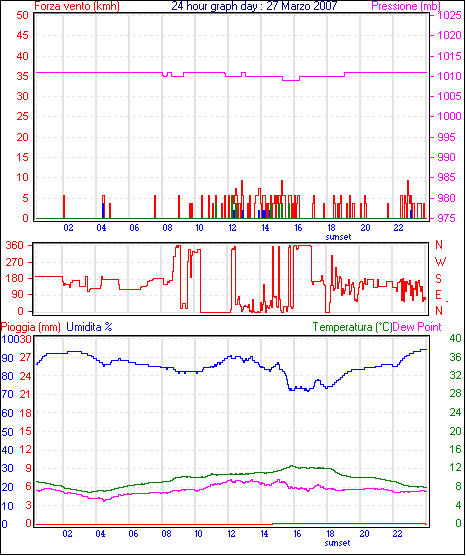Click the 'Dew Point' legend label
Image resolution: width=466 pixels, height=556 pixels.
(x=417, y=327)
